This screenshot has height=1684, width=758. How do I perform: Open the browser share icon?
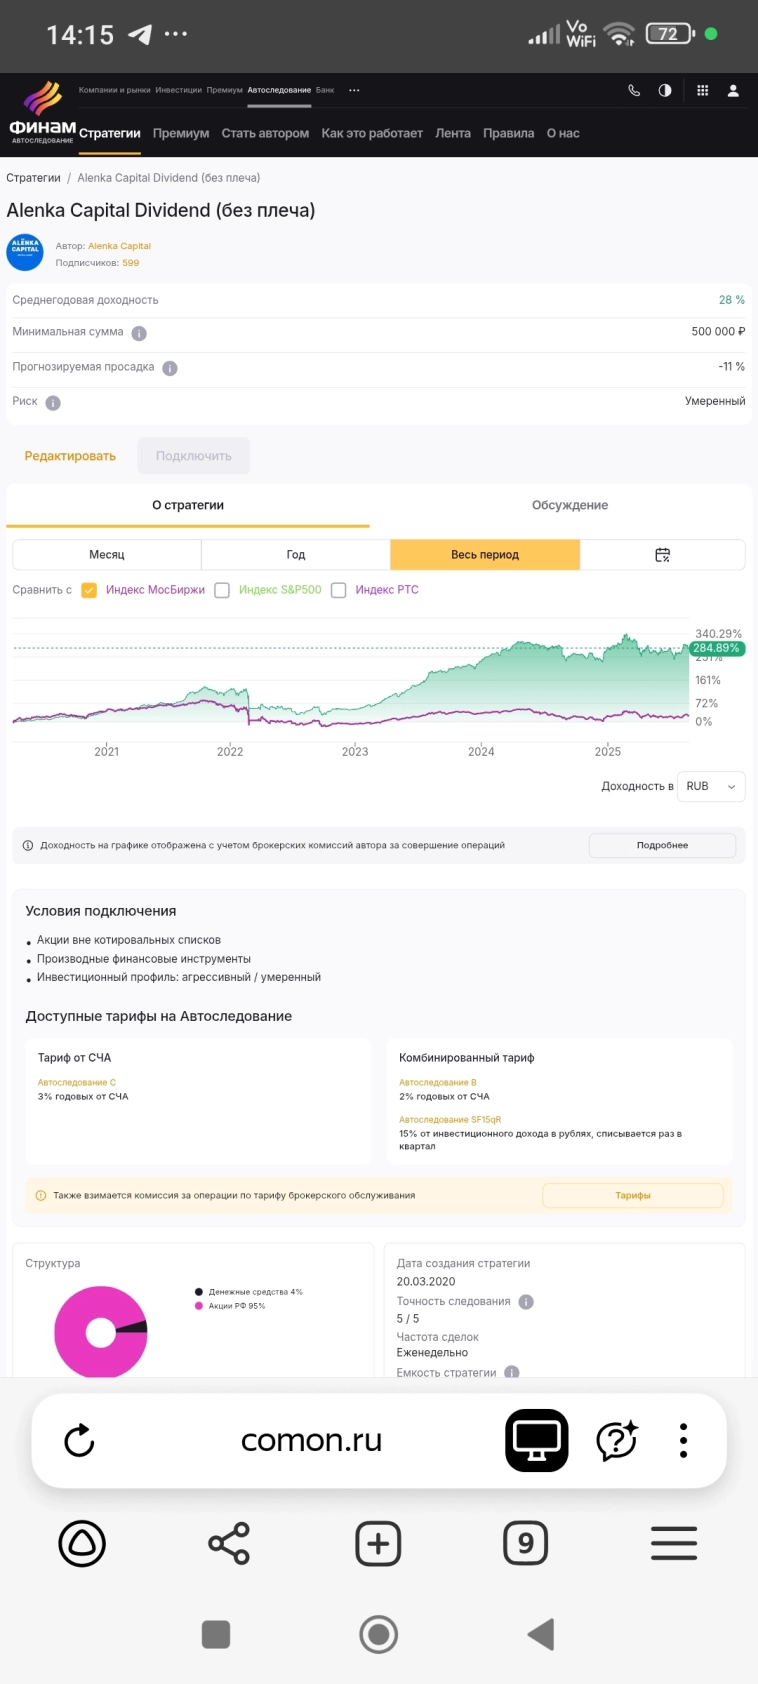229,1544
